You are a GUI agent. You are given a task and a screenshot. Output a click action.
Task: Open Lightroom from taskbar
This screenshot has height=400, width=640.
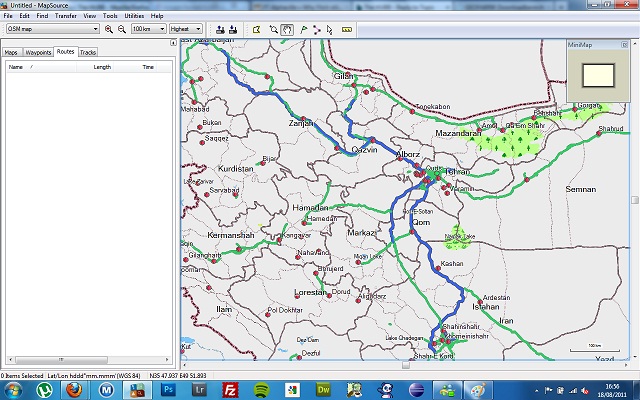(199, 390)
